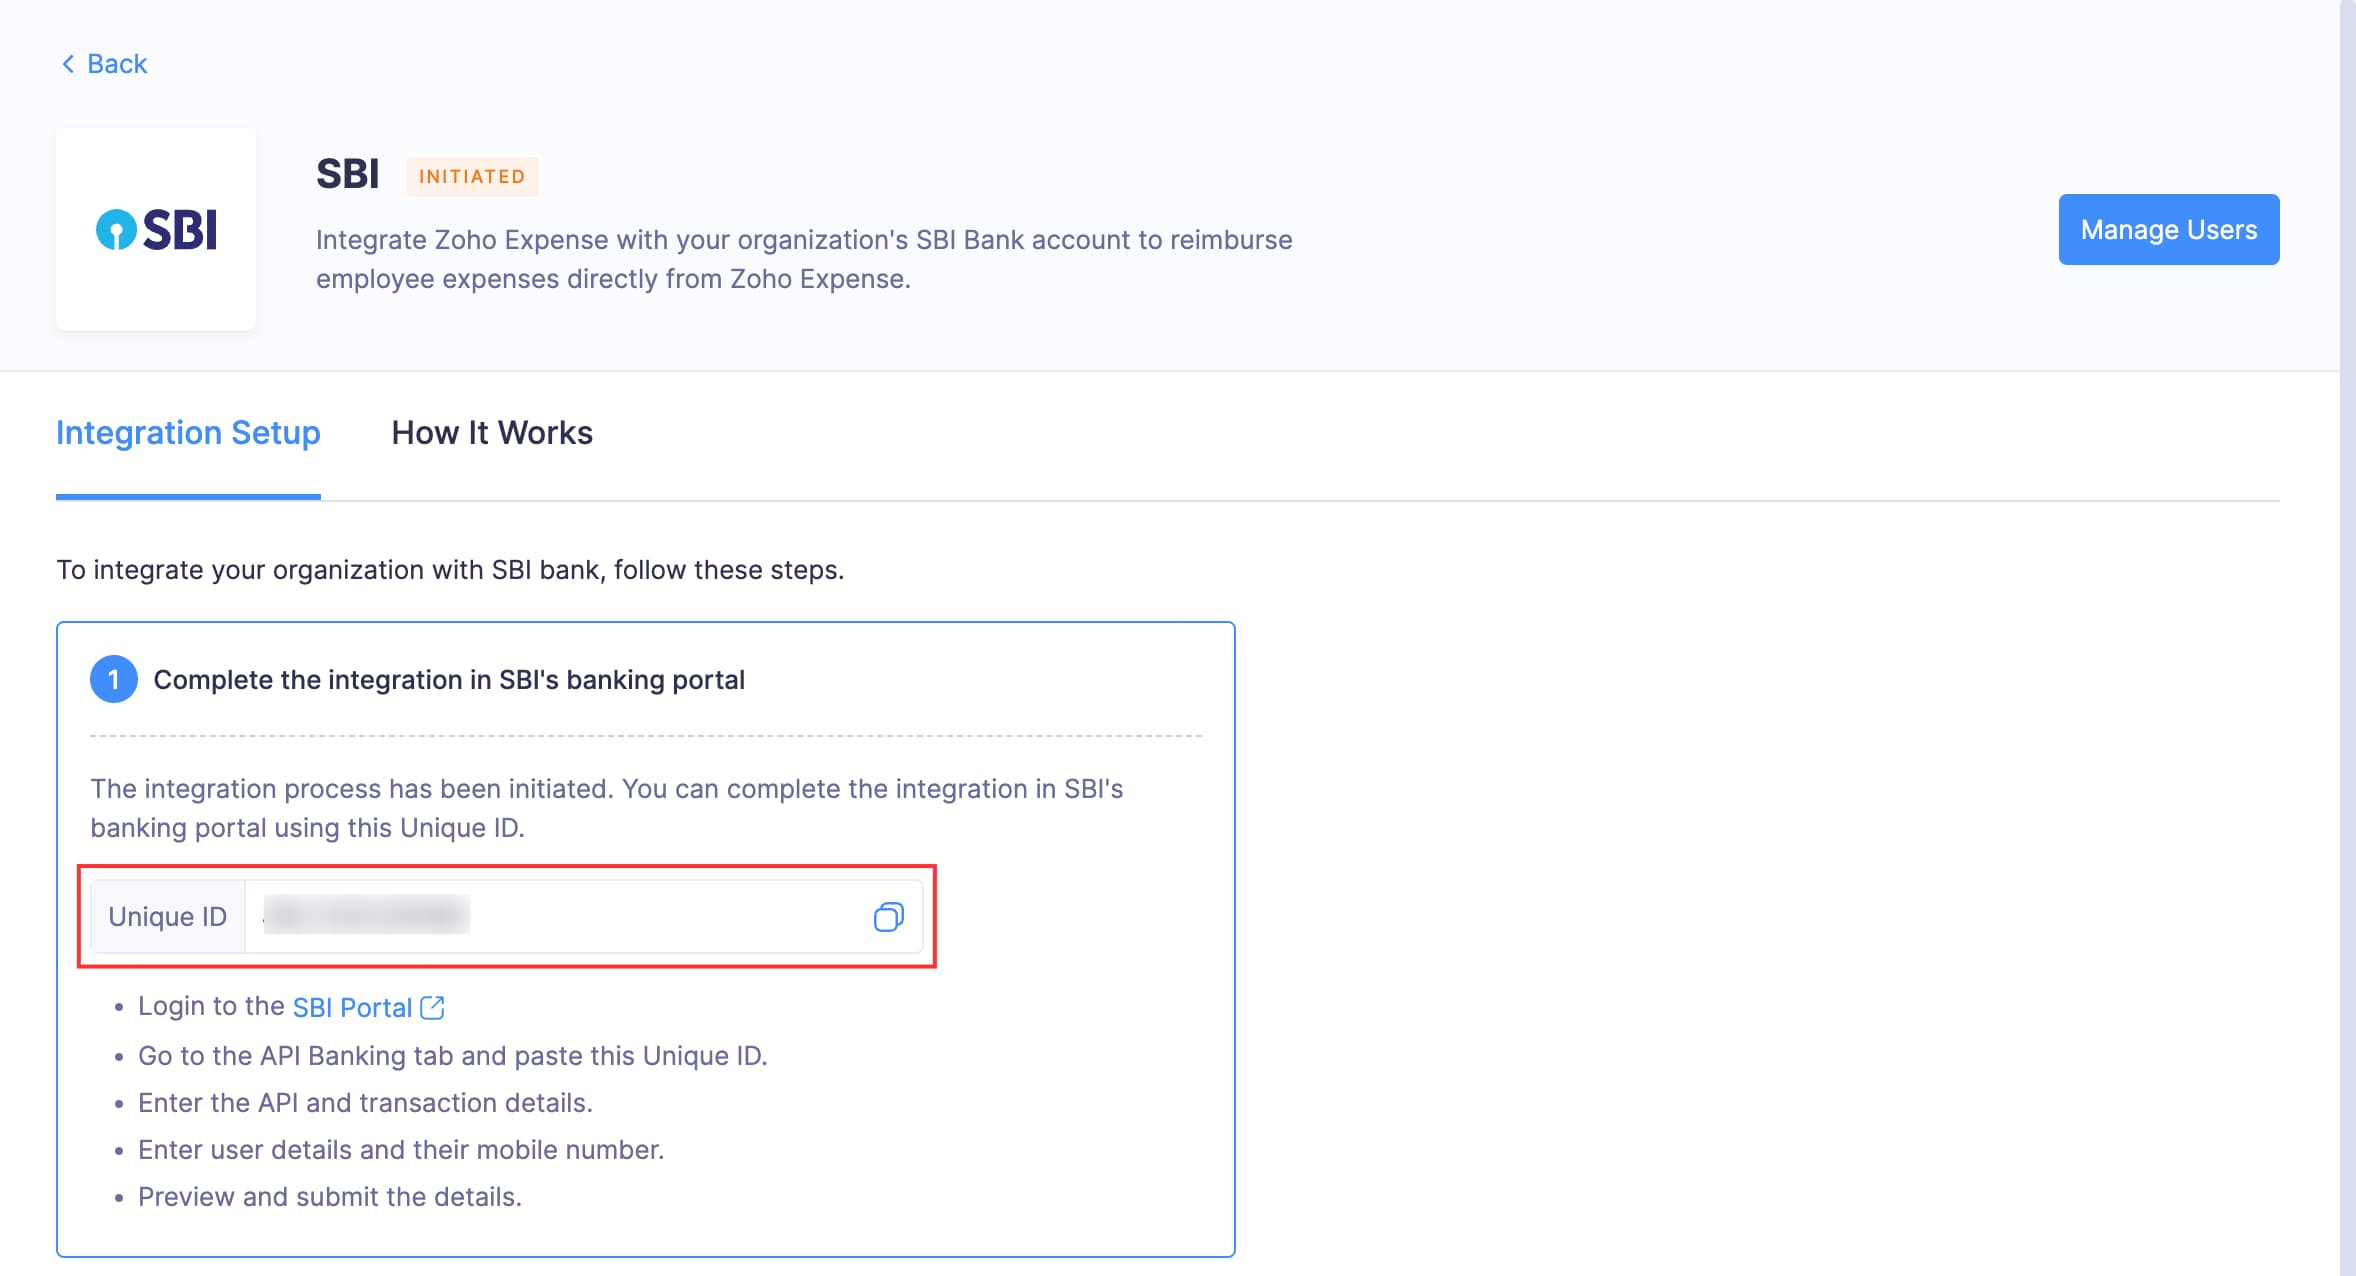This screenshot has width=2356, height=1276.
Task: Click the 'Enter user details' bullet instruction
Action: 400,1150
